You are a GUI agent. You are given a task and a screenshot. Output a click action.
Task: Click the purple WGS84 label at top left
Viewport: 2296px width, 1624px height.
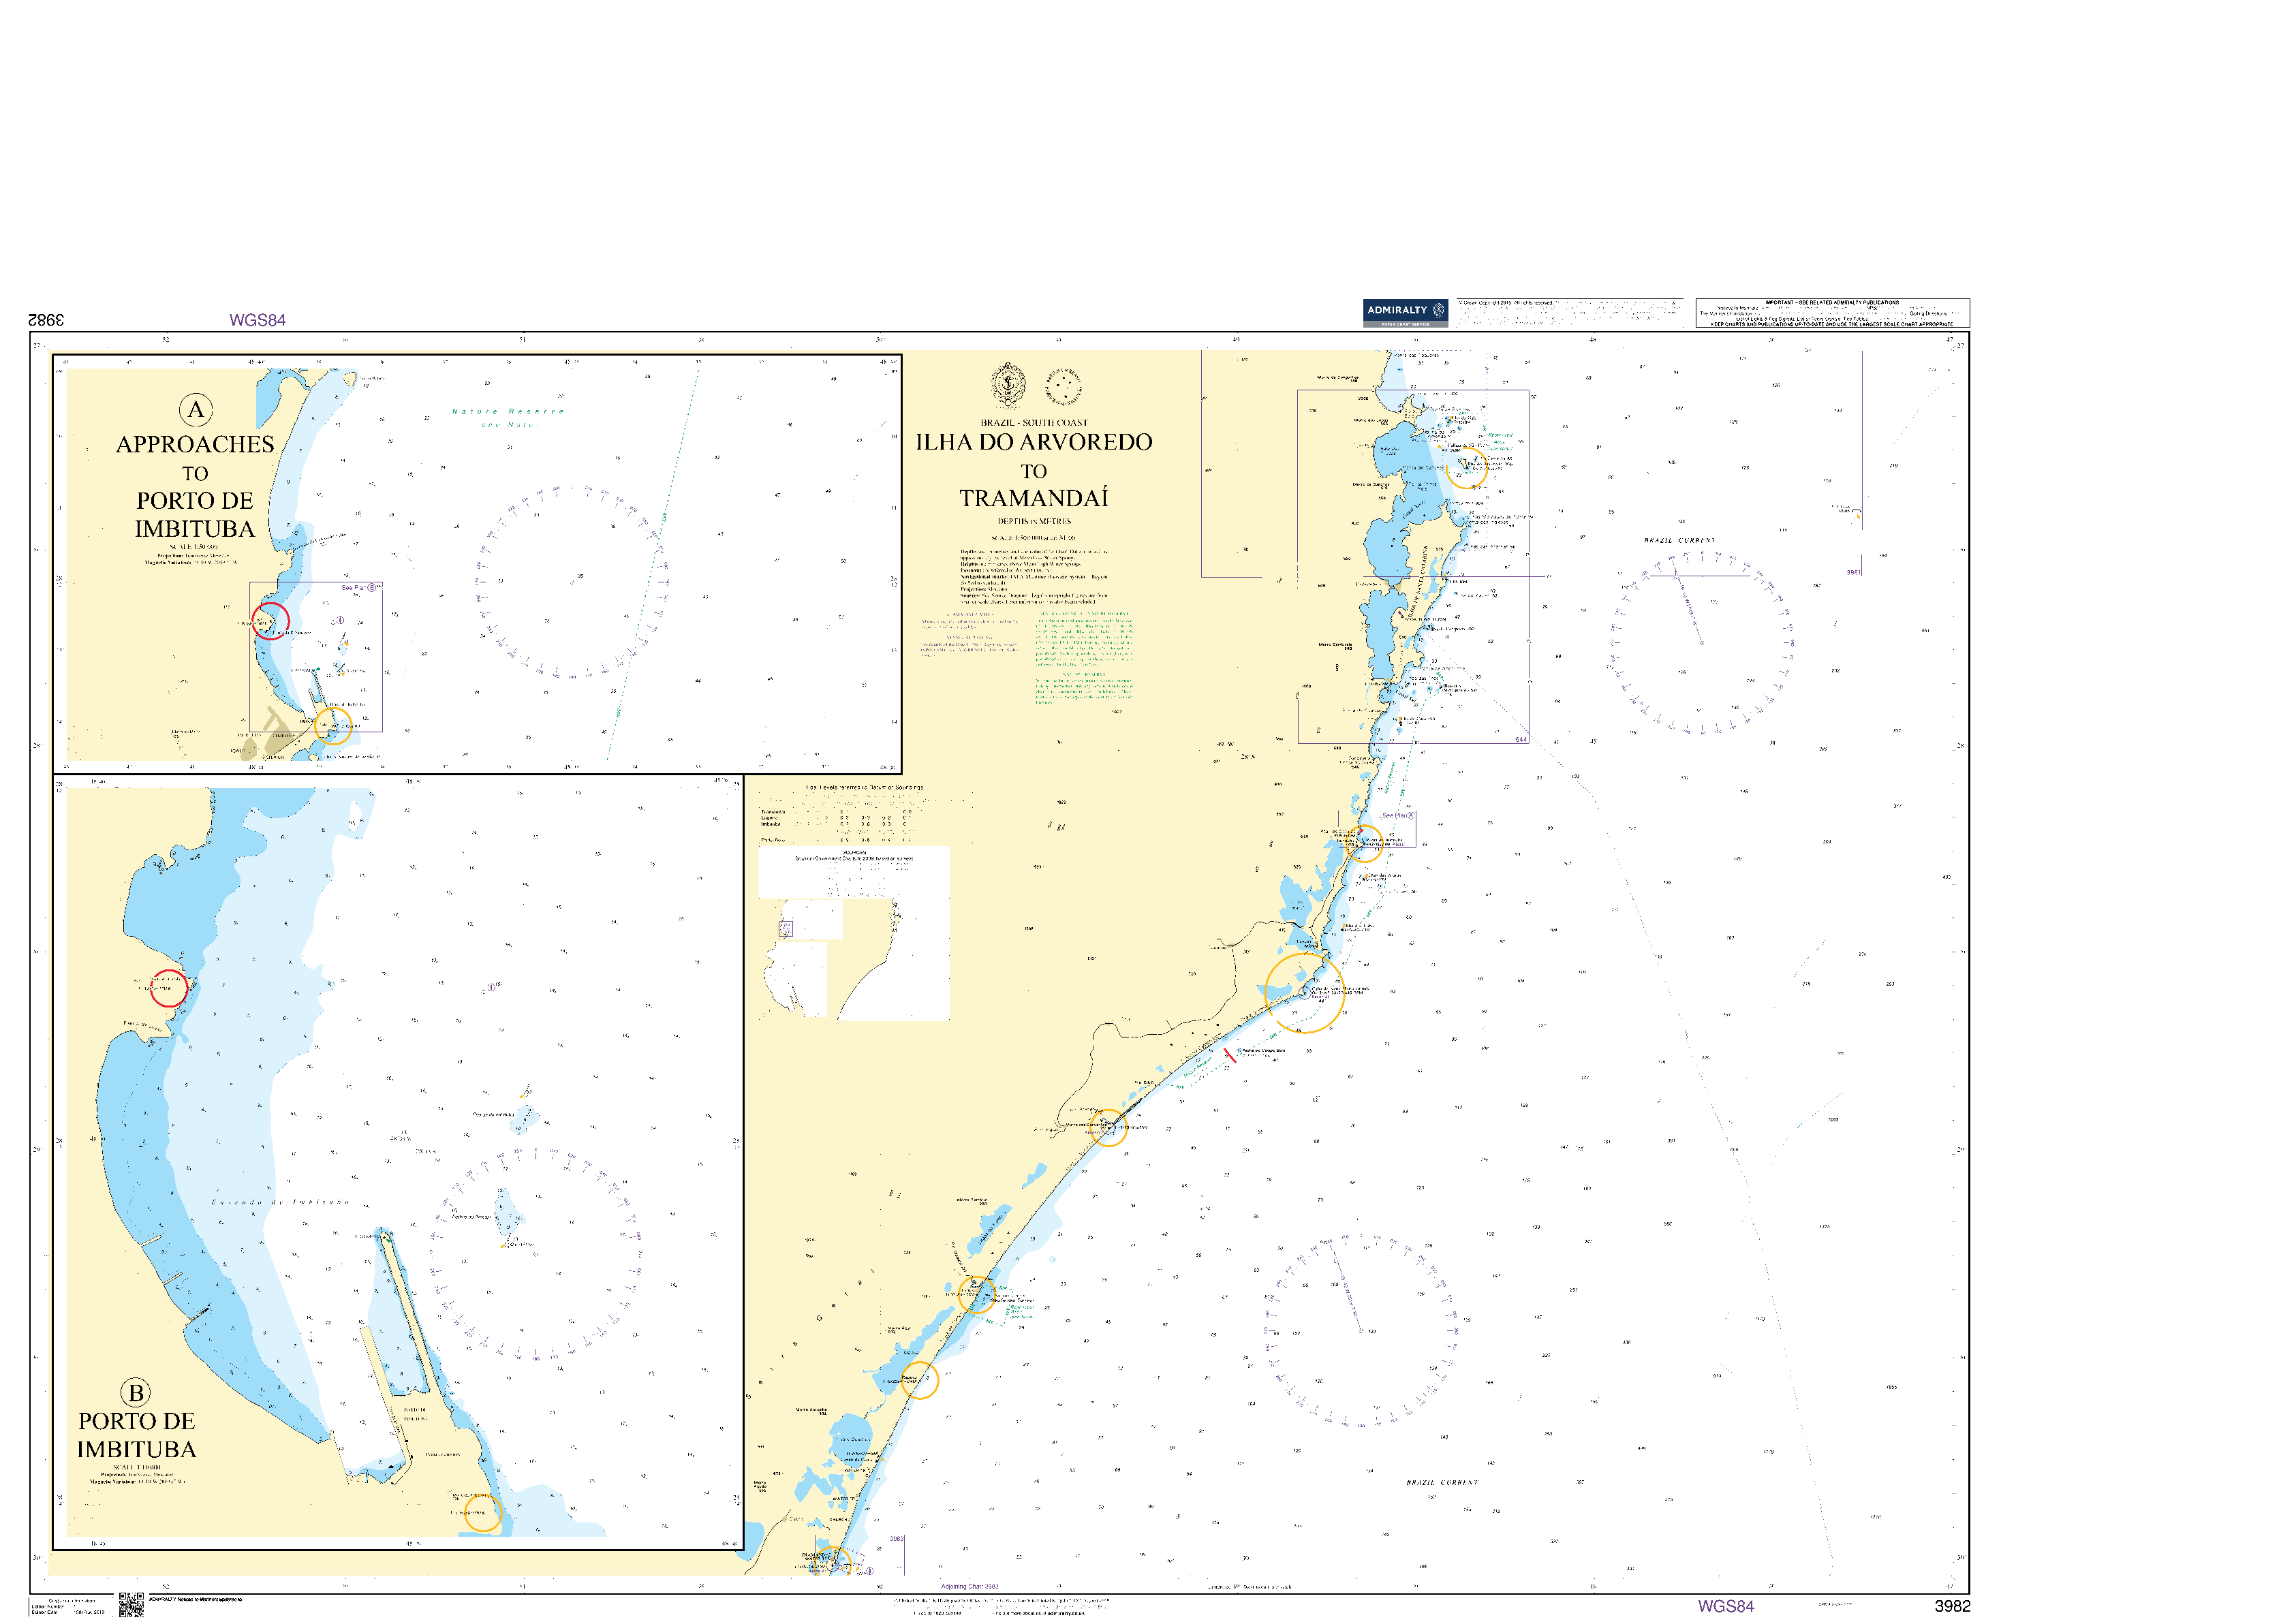point(257,320)
